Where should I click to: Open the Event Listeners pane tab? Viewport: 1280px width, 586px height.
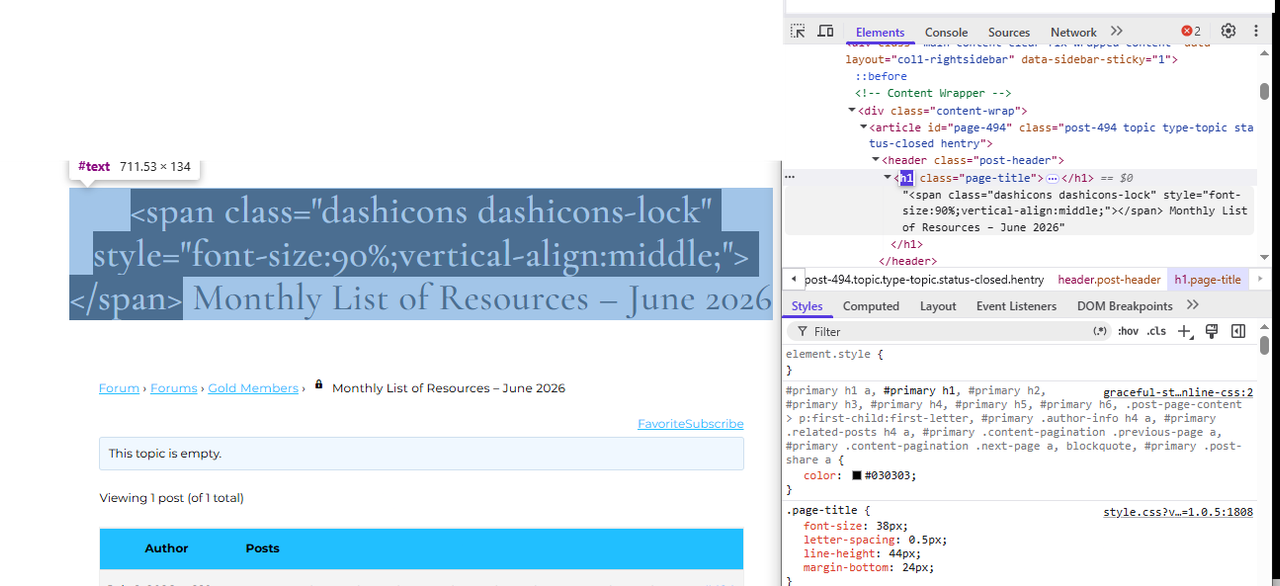click(1016, 306)
